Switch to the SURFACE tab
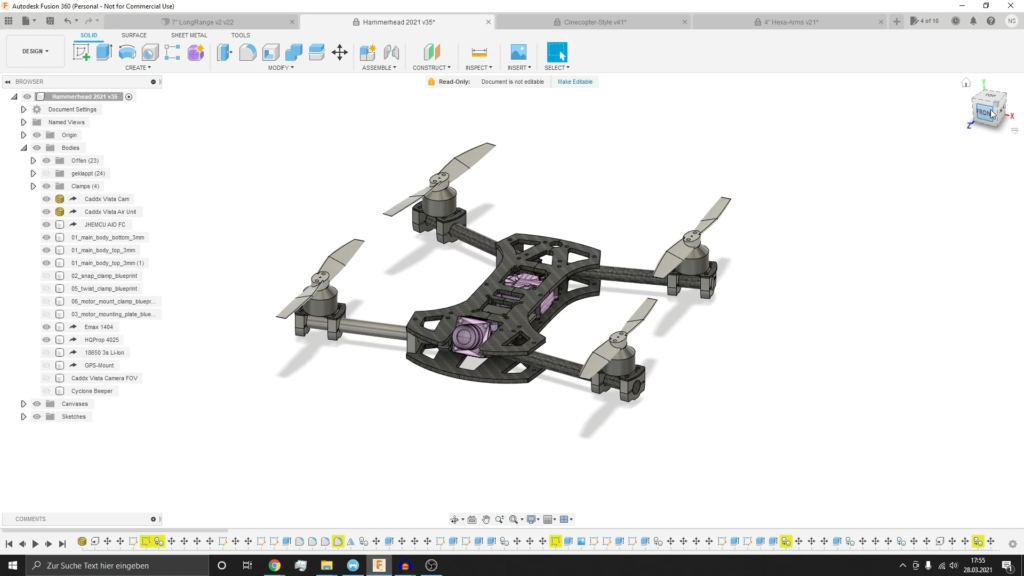1024x576 pixels. click(134, 35)
